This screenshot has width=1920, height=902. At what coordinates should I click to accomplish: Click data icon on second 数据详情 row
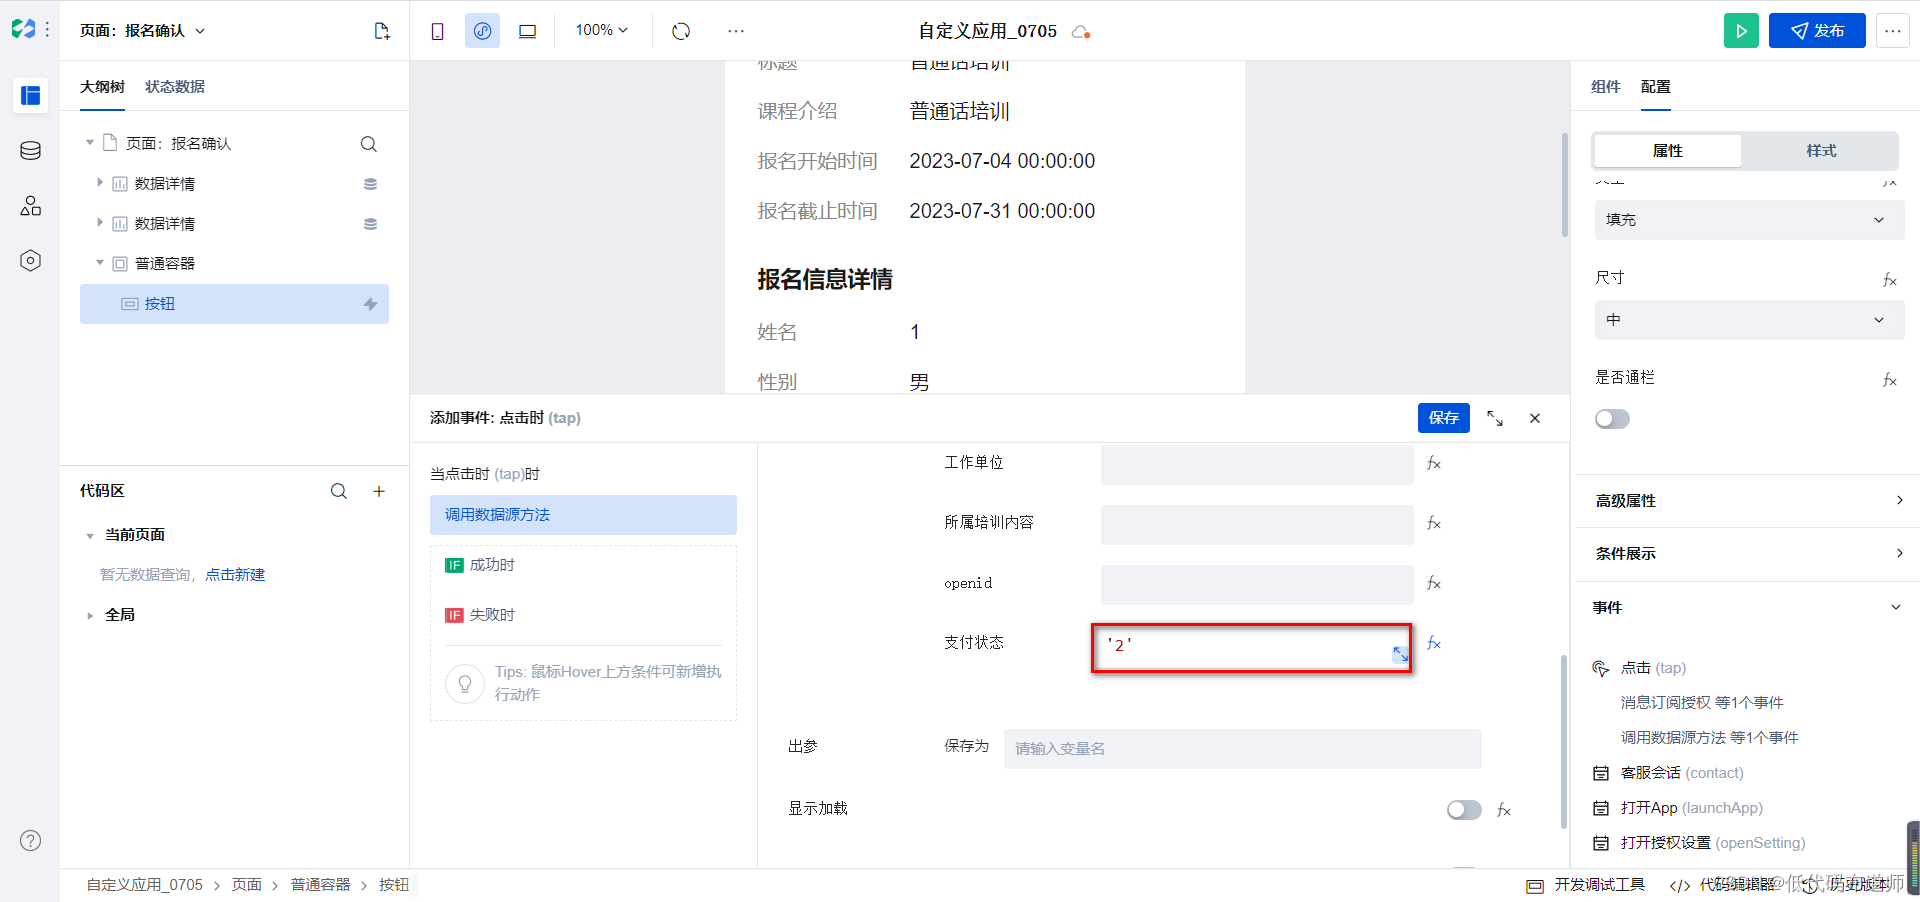[x=370, y=224]
